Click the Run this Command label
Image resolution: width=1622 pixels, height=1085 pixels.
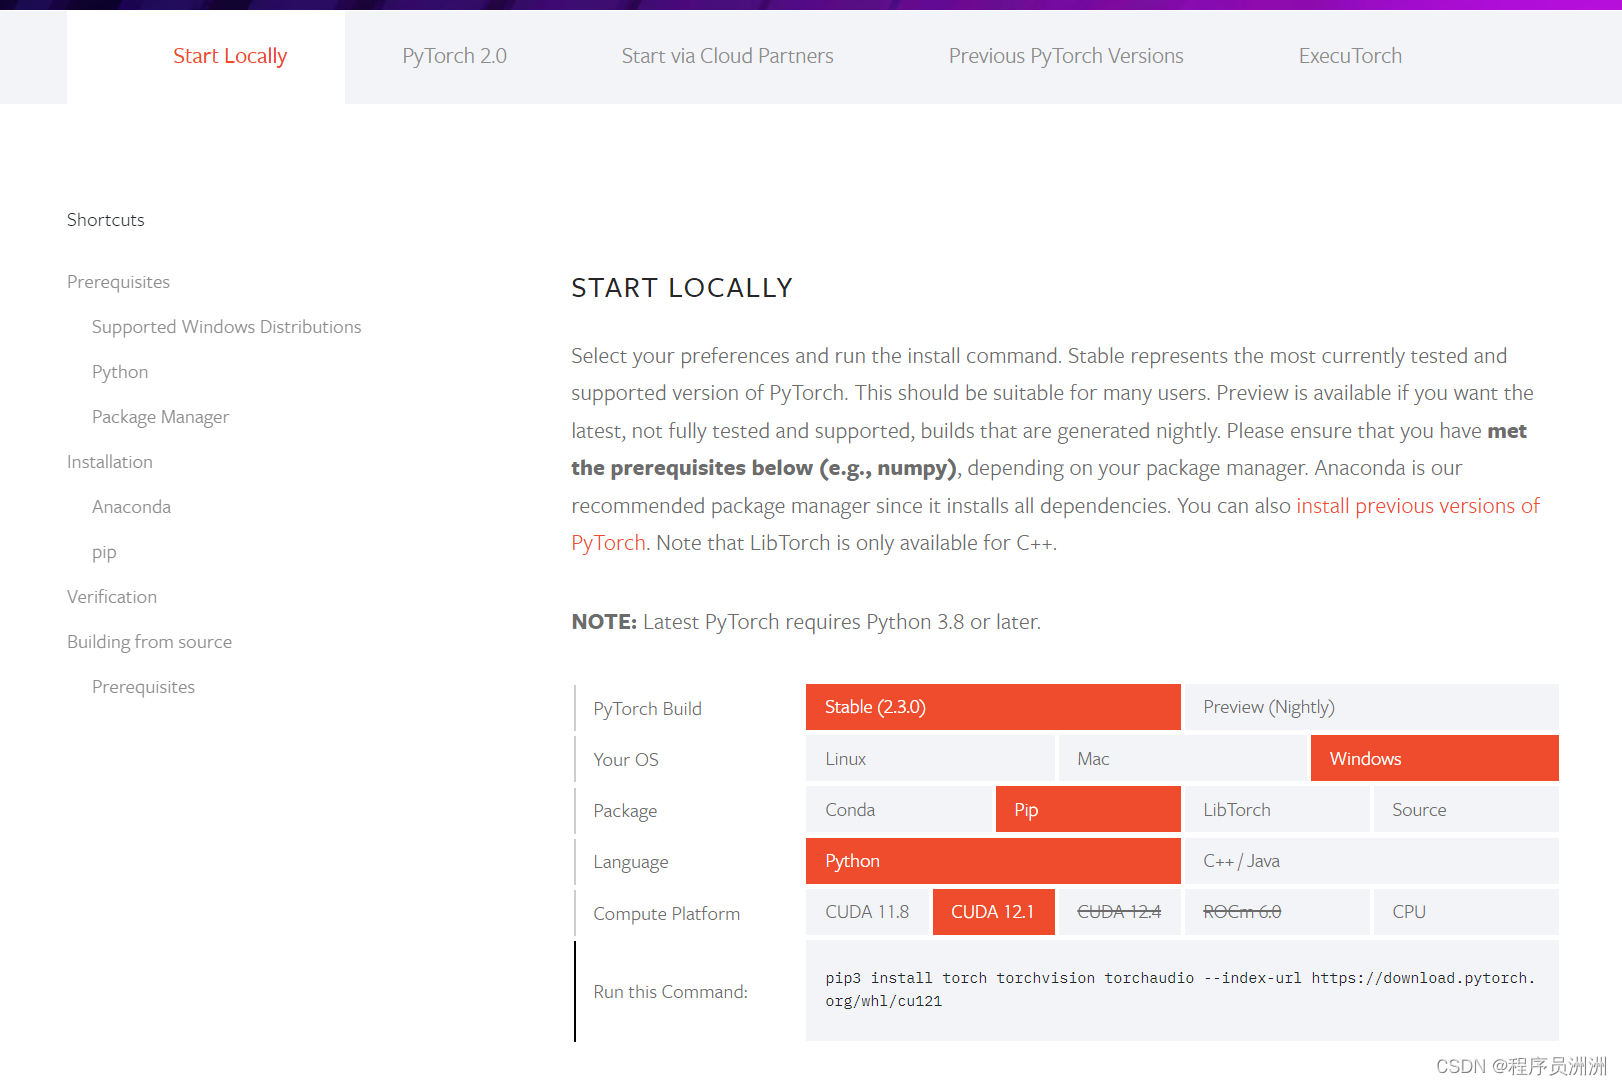(670, 992)
